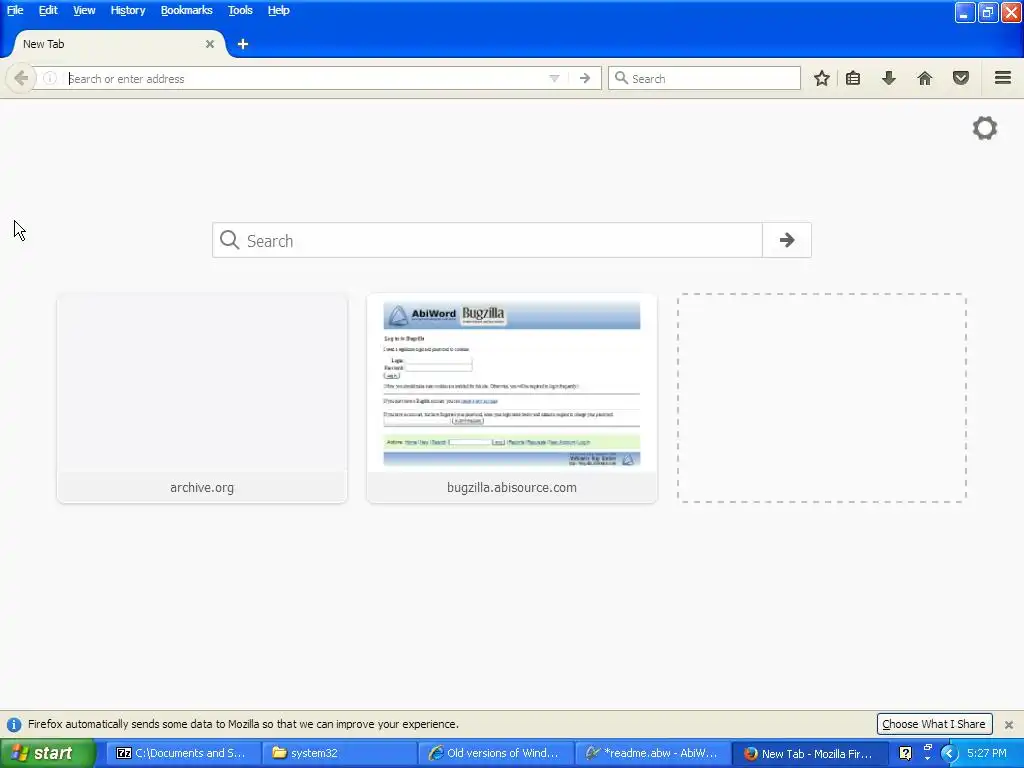
Task: Open the File menu
Action: (15, 10)
